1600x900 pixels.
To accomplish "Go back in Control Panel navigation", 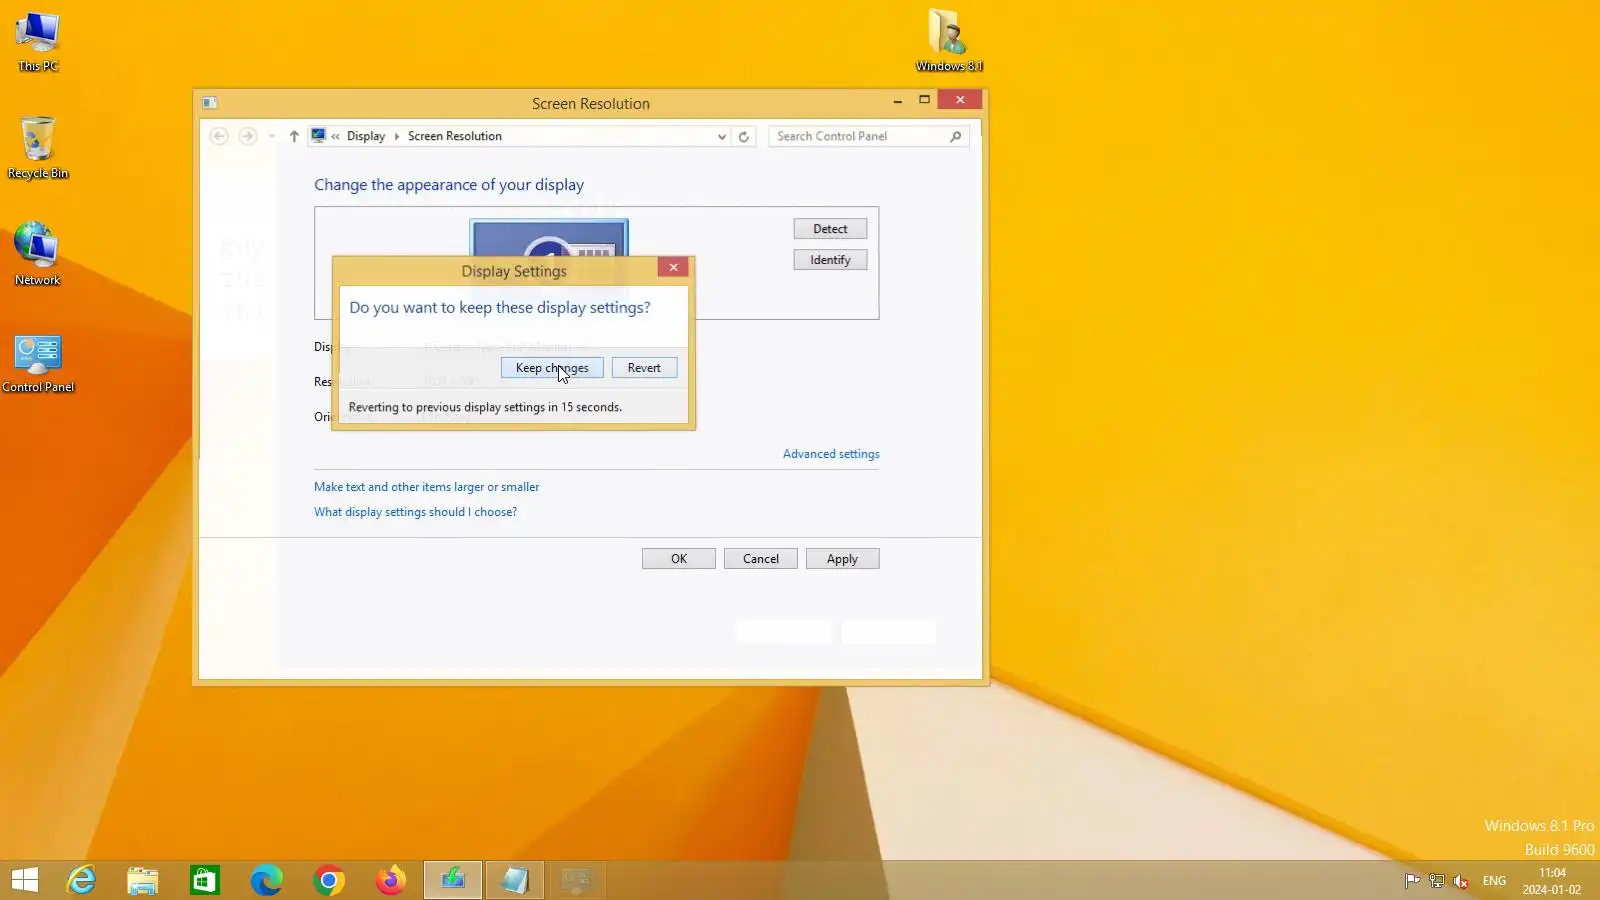I will (x=219, y=136).
